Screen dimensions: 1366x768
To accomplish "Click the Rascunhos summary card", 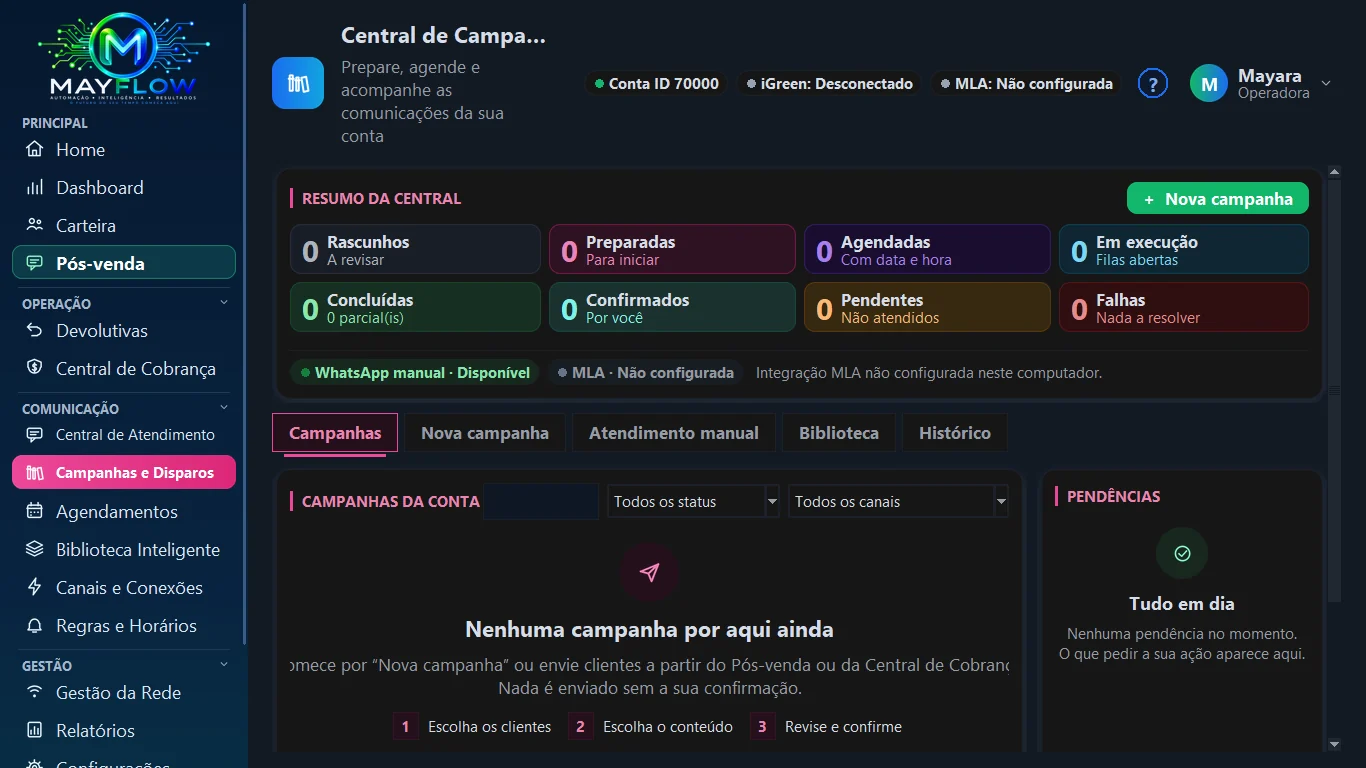I will (x=415, y=250).
